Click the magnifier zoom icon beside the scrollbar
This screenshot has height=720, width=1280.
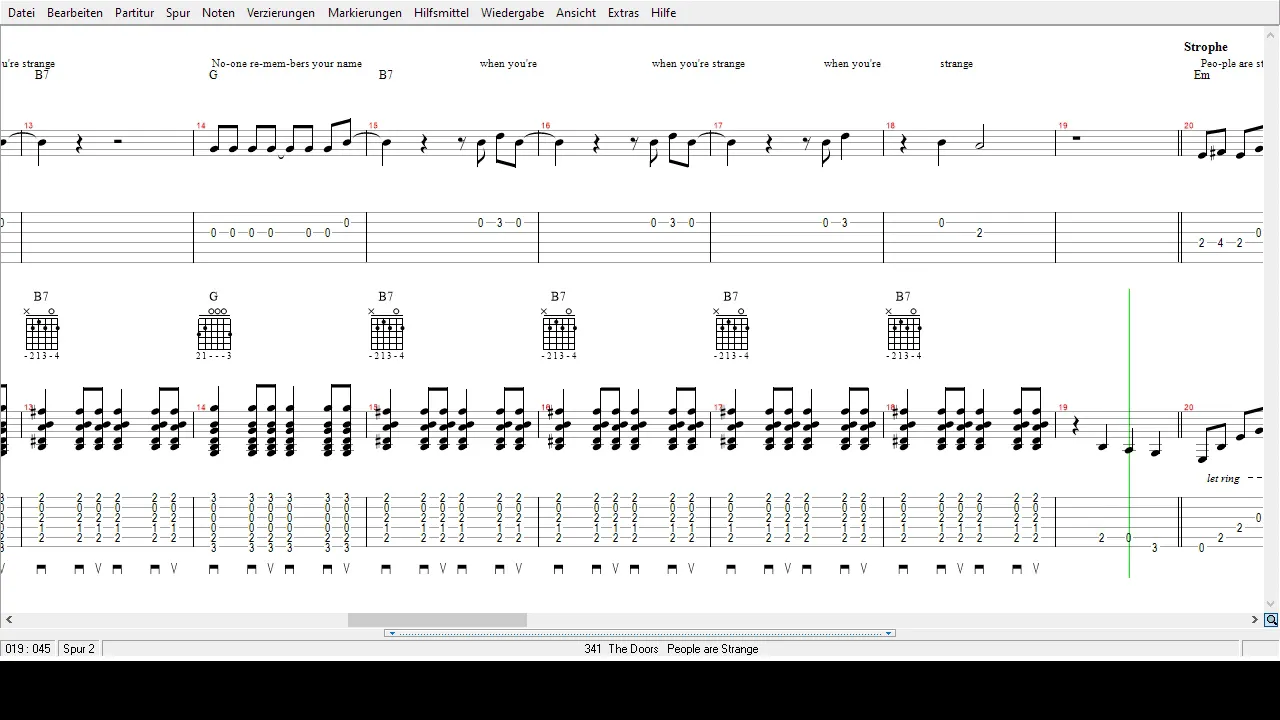point(1271,620)
